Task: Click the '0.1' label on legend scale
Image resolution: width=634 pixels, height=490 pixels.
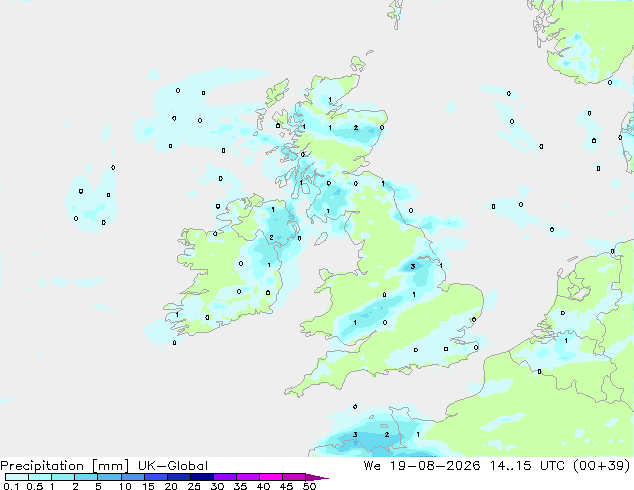Action: [x=11, y=486]
